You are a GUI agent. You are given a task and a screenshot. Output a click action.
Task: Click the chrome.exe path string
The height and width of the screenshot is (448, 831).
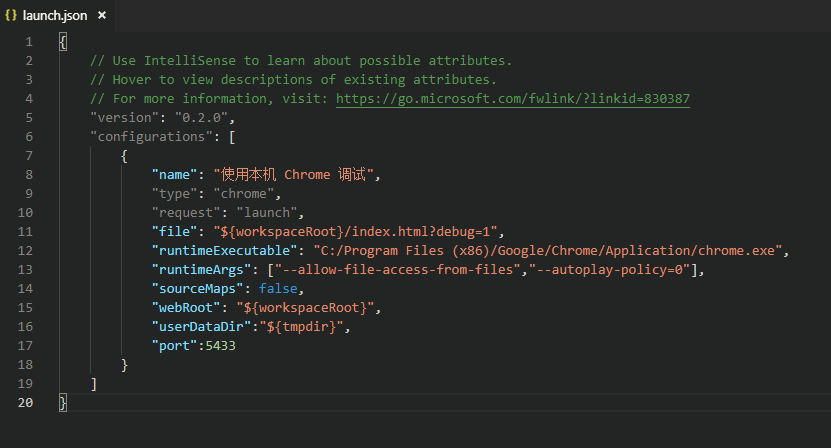pos(547,251)
